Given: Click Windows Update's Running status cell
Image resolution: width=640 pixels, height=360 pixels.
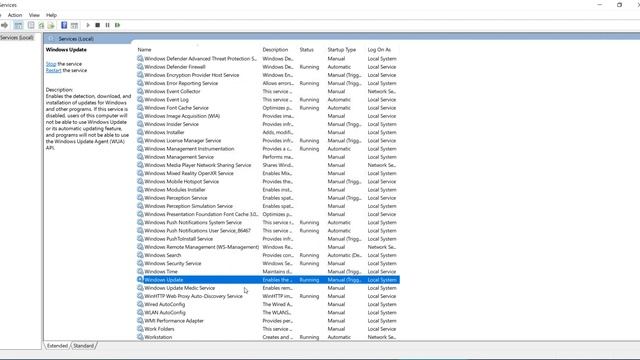Looking at the screenshot, I should [309, 280].
